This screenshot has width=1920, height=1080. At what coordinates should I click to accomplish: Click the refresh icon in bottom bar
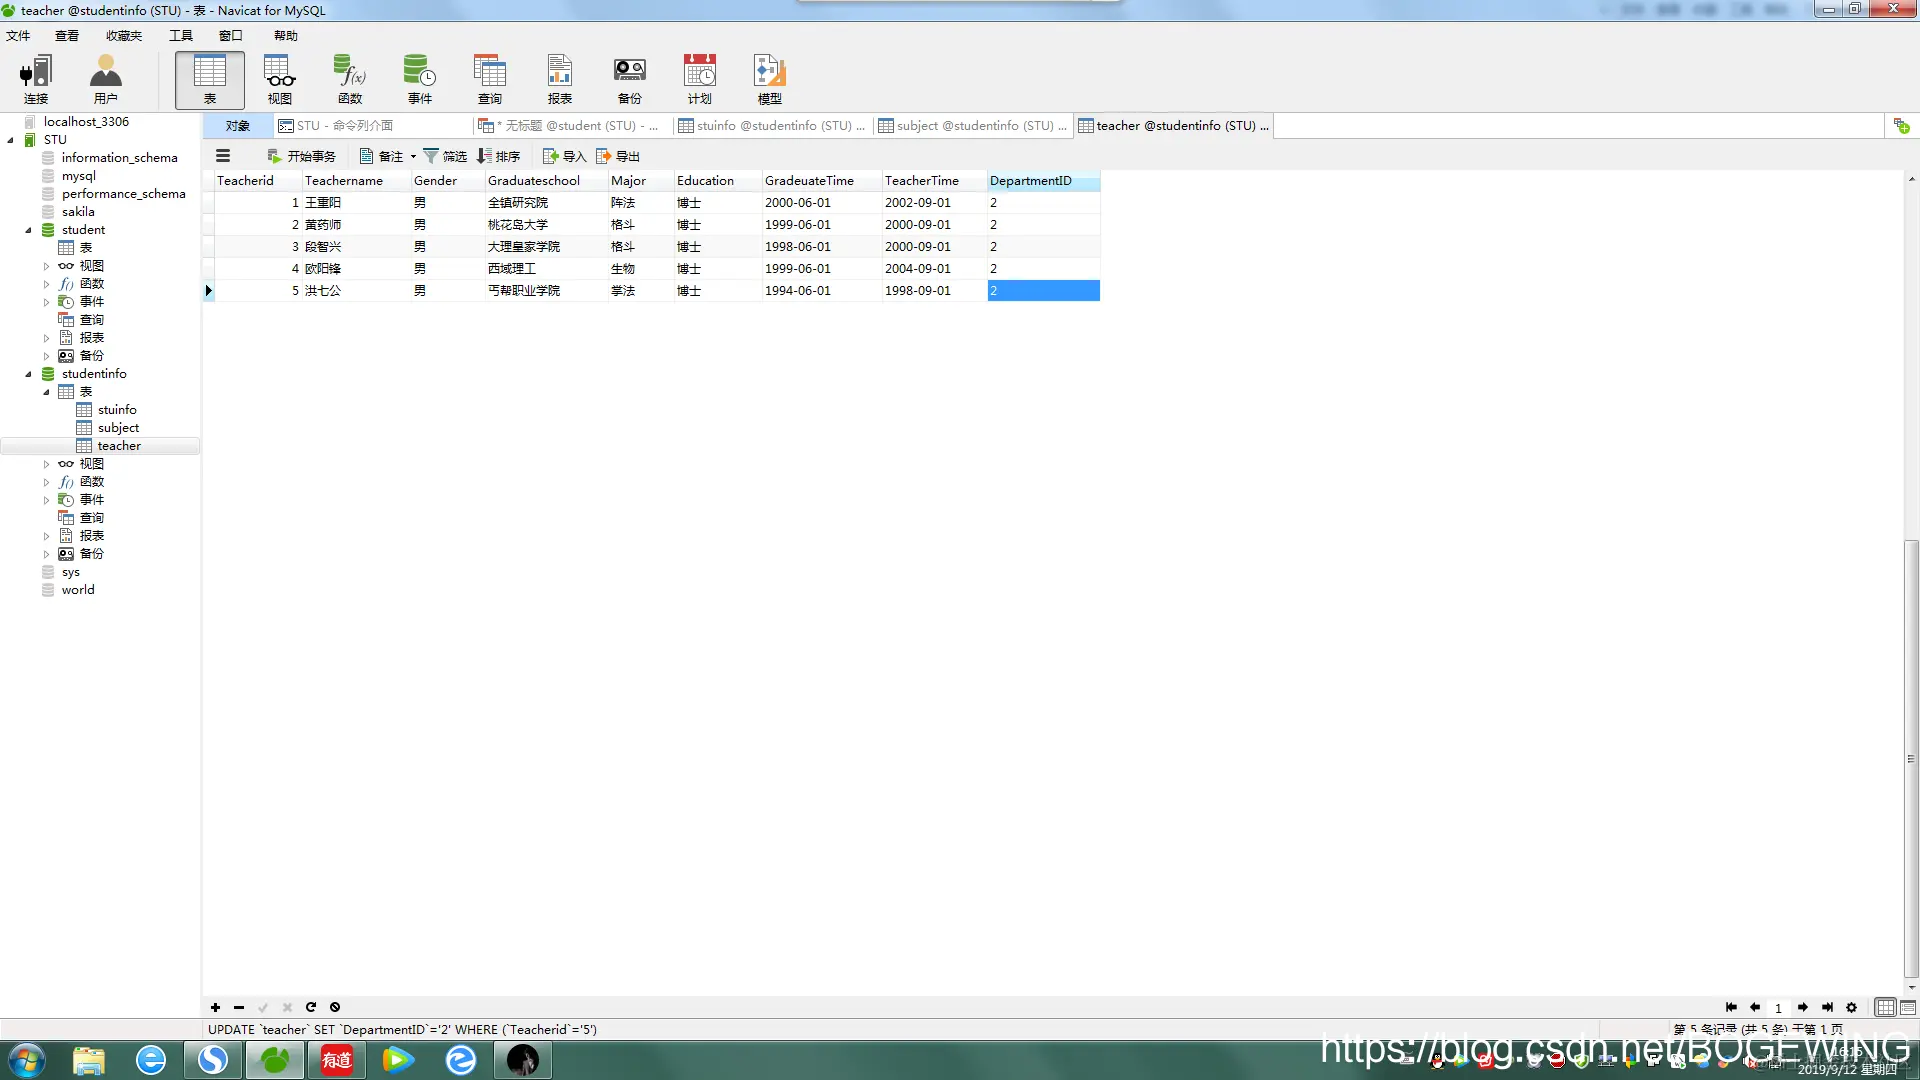tap(311, 1007)
